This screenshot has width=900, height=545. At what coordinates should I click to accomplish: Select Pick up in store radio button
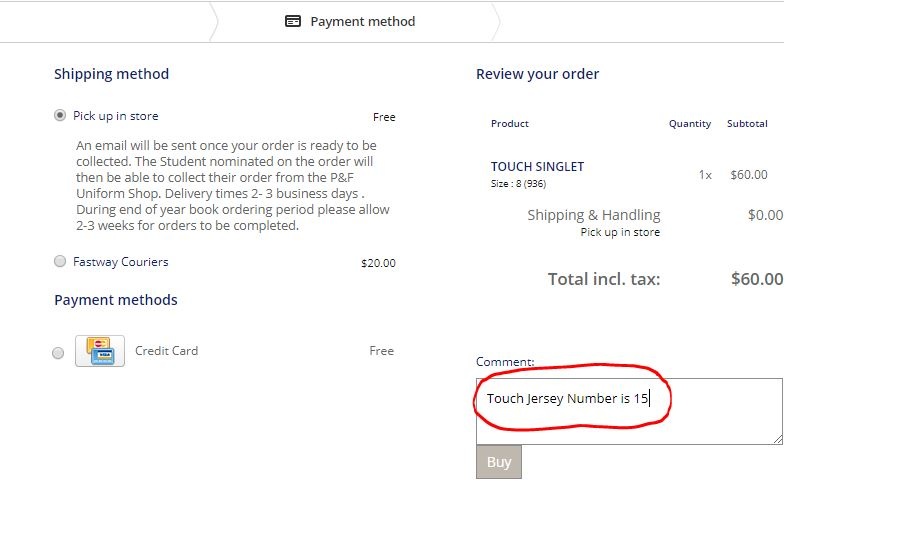tap(60, 115)
